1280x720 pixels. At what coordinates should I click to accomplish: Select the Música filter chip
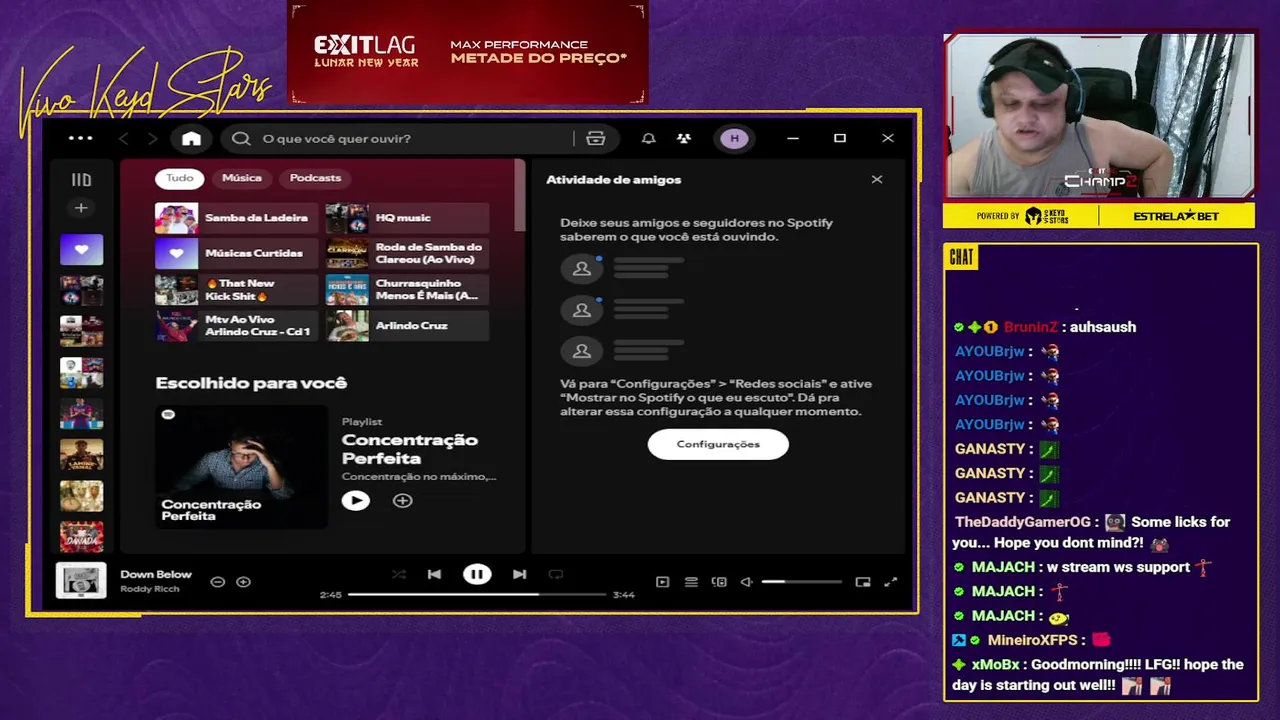[x=242, y=178]
